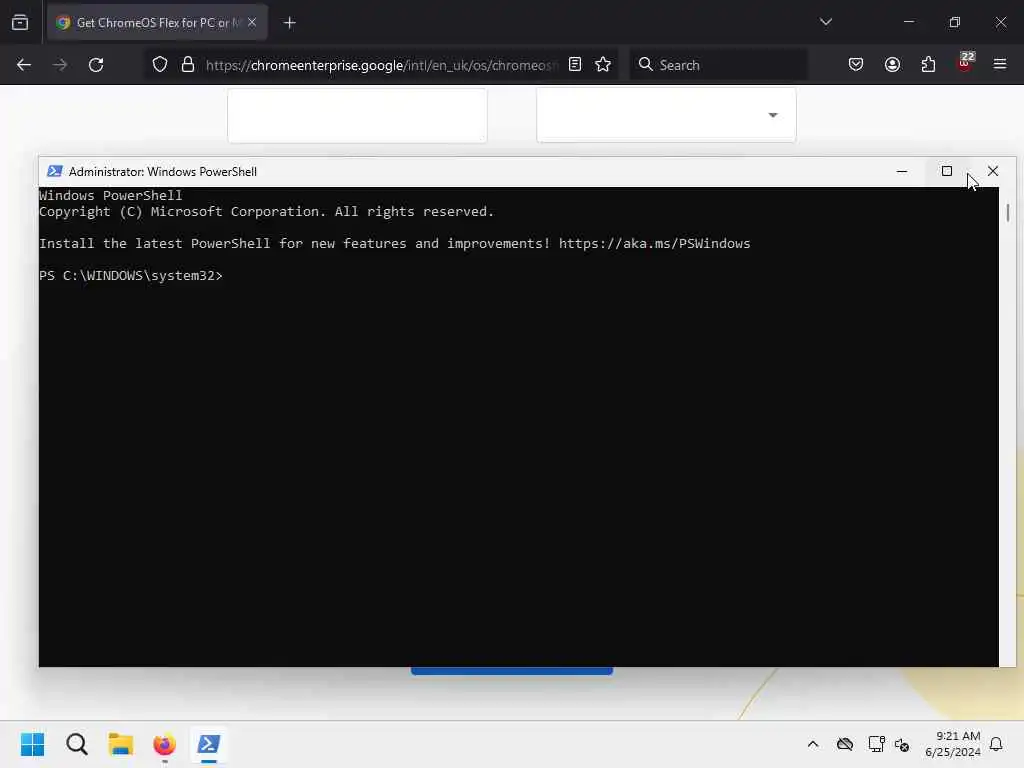Close the PowerShell window
This screenshot has height=768, width=1024.
993,171
